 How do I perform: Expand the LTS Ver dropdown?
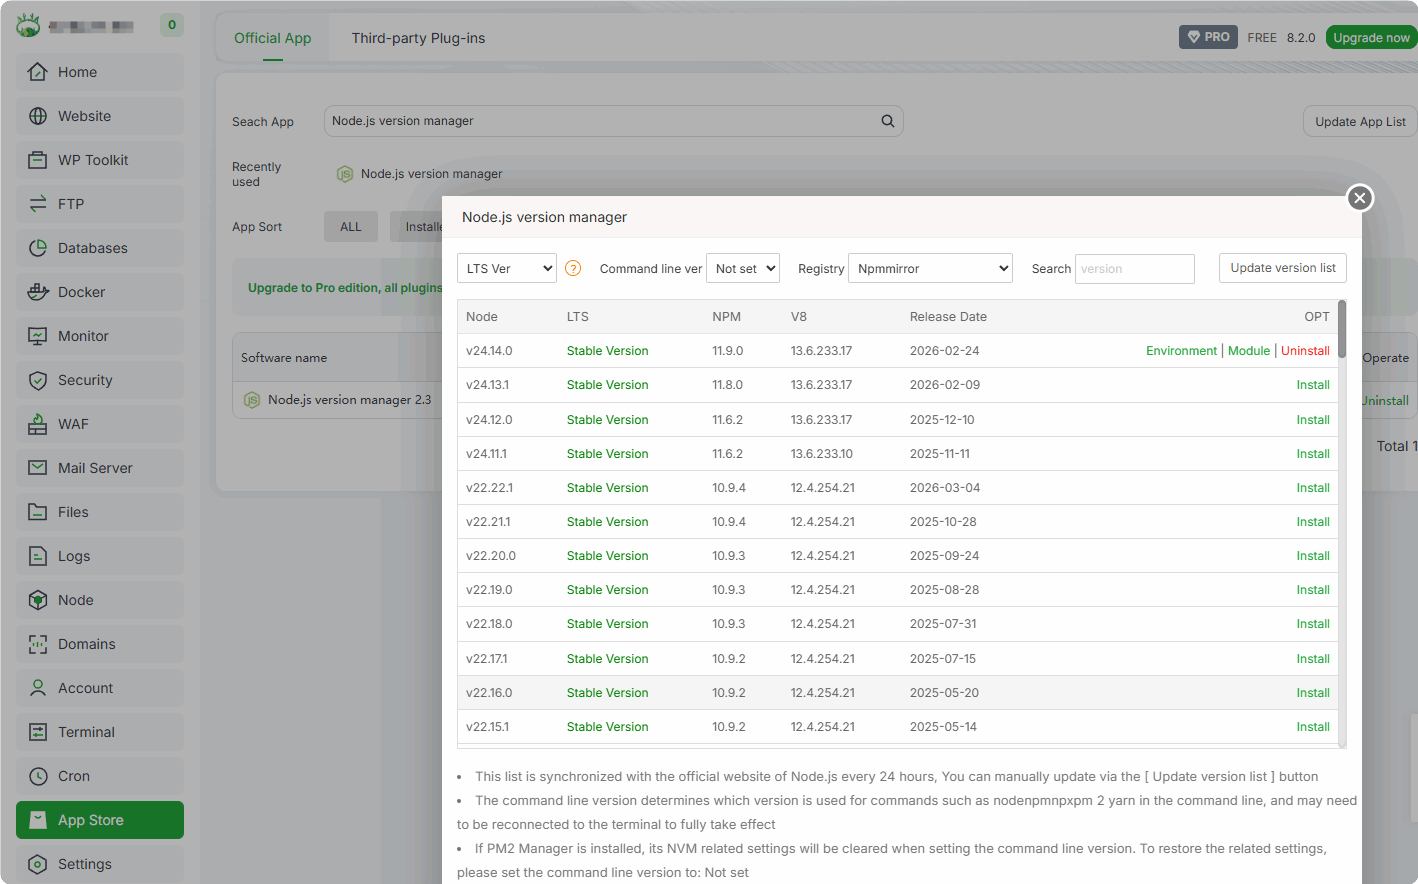507,268
